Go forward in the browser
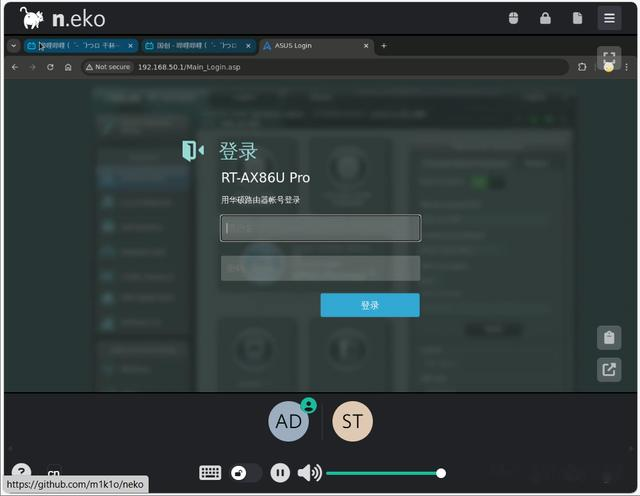Image resolution: width=640 pixels, height=496 pixels. (x=33, y=67)
